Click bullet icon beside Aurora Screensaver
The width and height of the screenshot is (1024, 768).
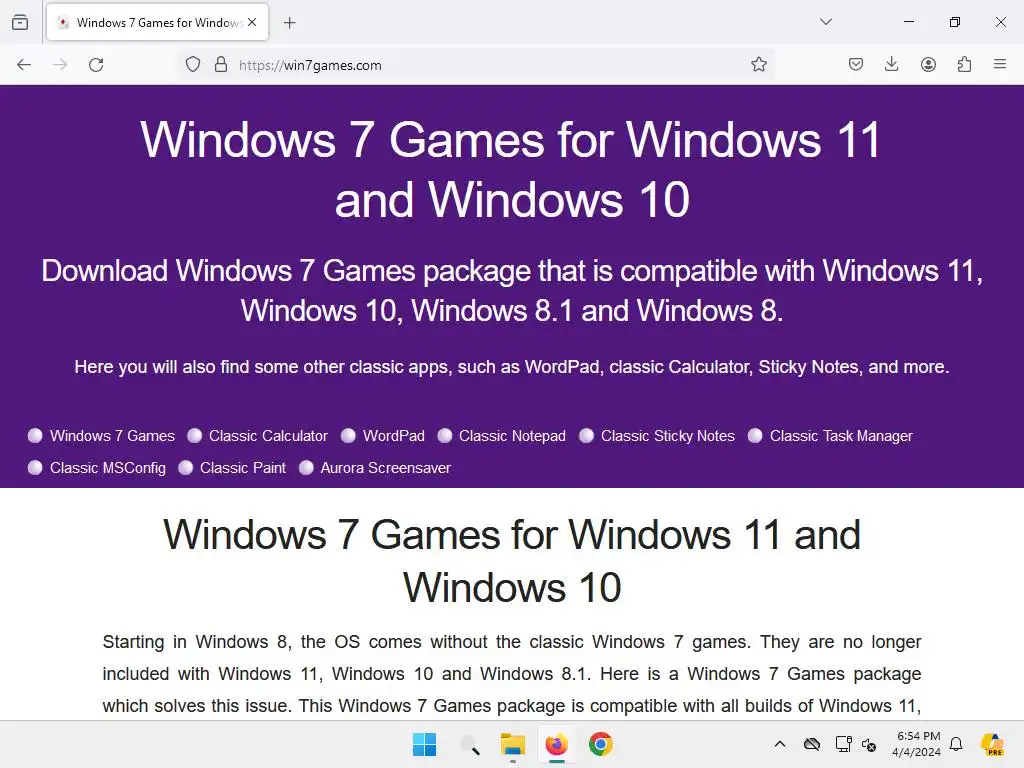pyautogui.click(x=306, y=468)
